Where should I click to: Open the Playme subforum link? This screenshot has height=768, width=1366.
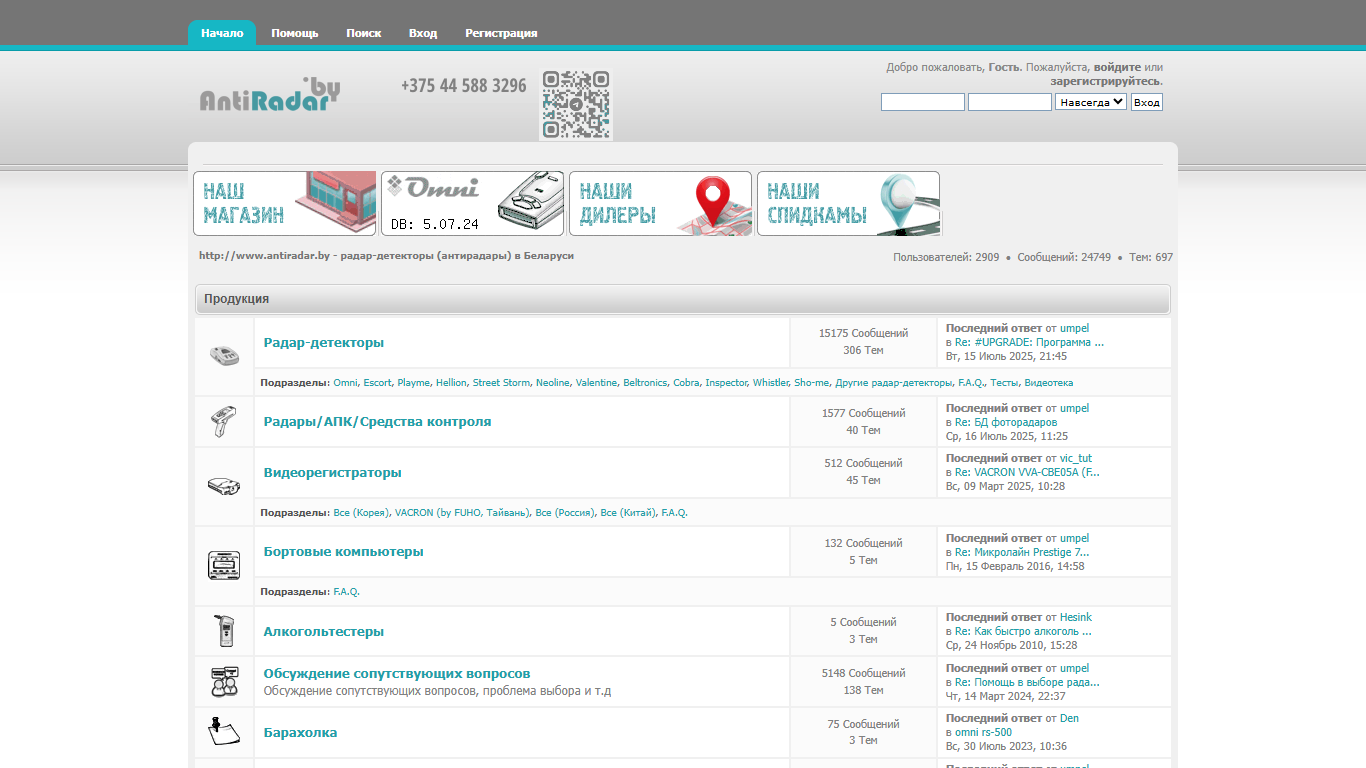[x=414, y=383]
